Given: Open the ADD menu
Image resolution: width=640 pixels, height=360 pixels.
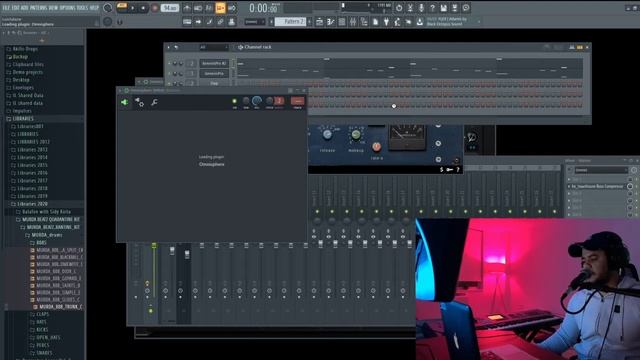Looking at the screenshot, I should coord(24,7).
